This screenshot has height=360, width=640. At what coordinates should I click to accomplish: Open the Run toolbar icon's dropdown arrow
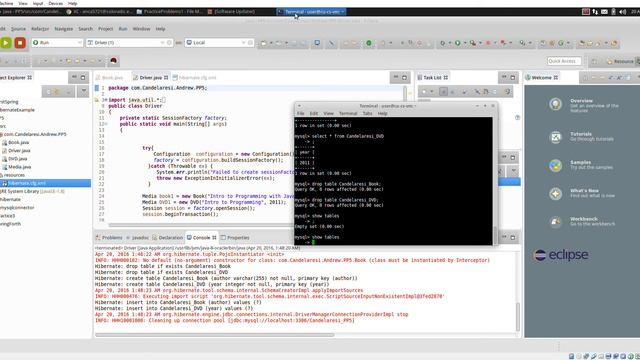[464, 43]
